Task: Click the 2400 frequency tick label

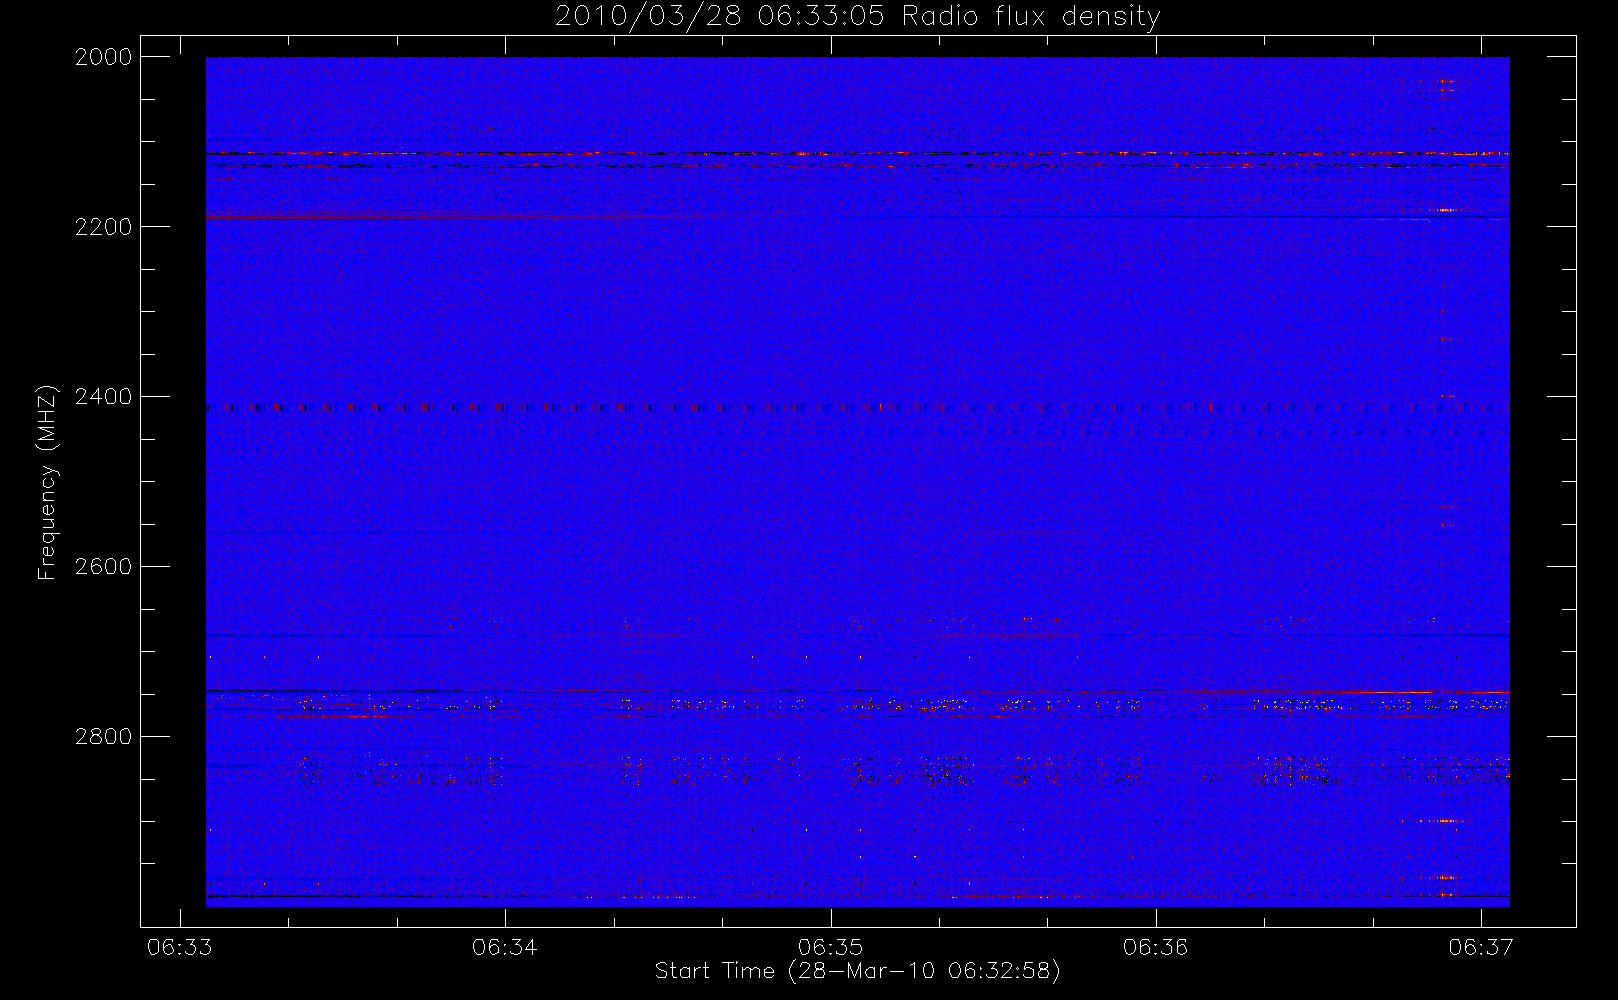Action: 104,397
